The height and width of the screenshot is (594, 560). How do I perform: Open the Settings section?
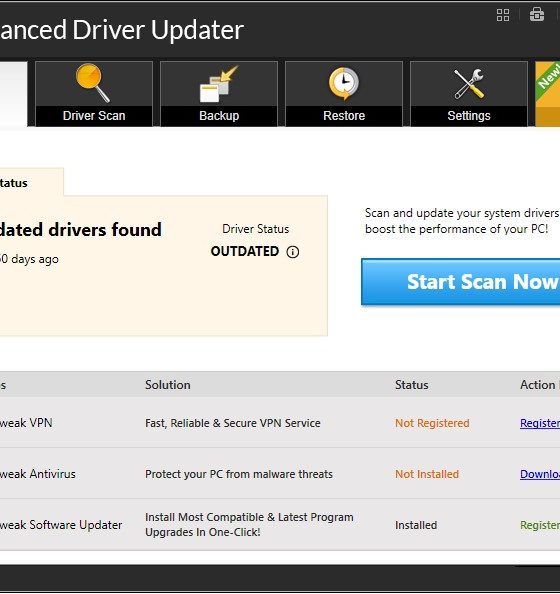point(469,94)
